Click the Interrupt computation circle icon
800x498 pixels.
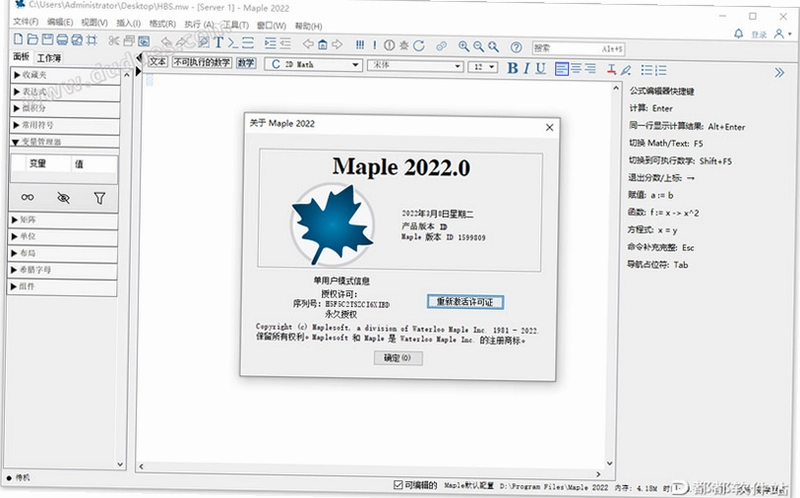click(389, 45)
